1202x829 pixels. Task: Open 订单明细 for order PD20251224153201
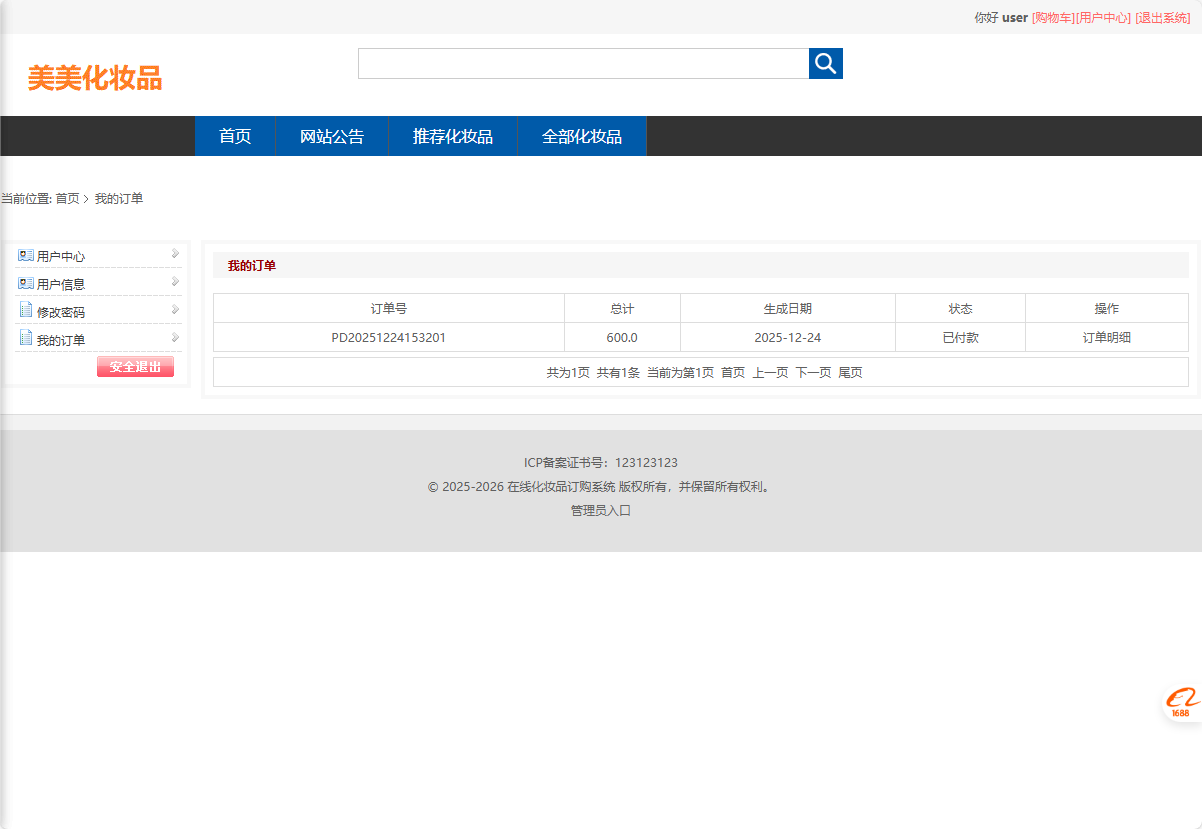[1106, 337]
